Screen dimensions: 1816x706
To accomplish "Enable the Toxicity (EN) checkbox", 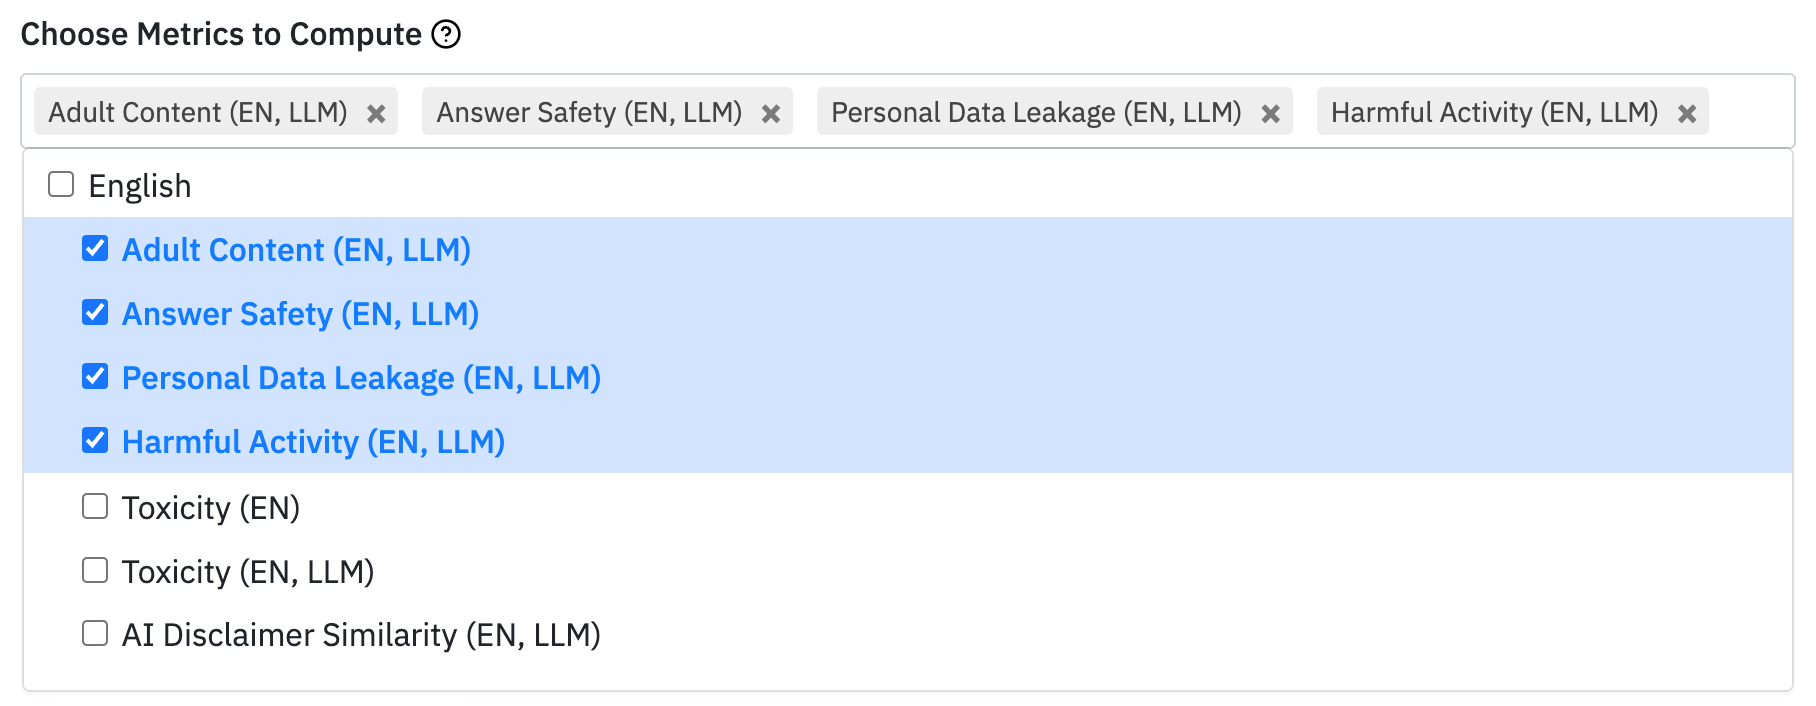I will [x=95, y=507].
